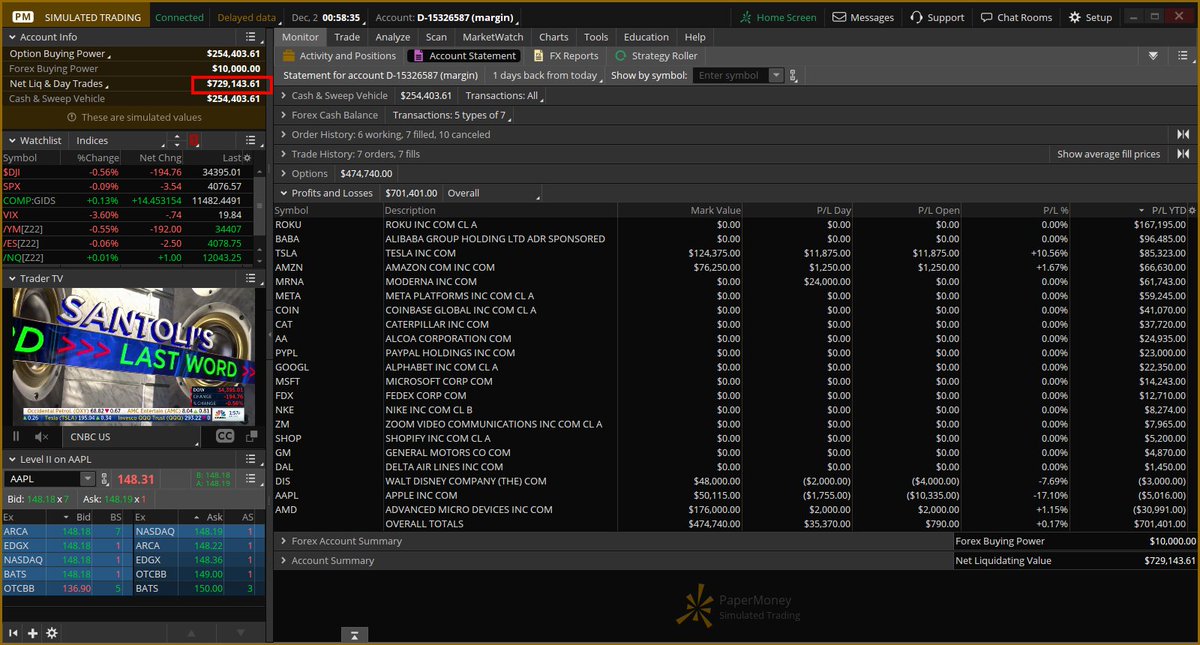The image size is (1200, 645).
Task: Collapse the Watchlist gadget
Action: [11, 141]
